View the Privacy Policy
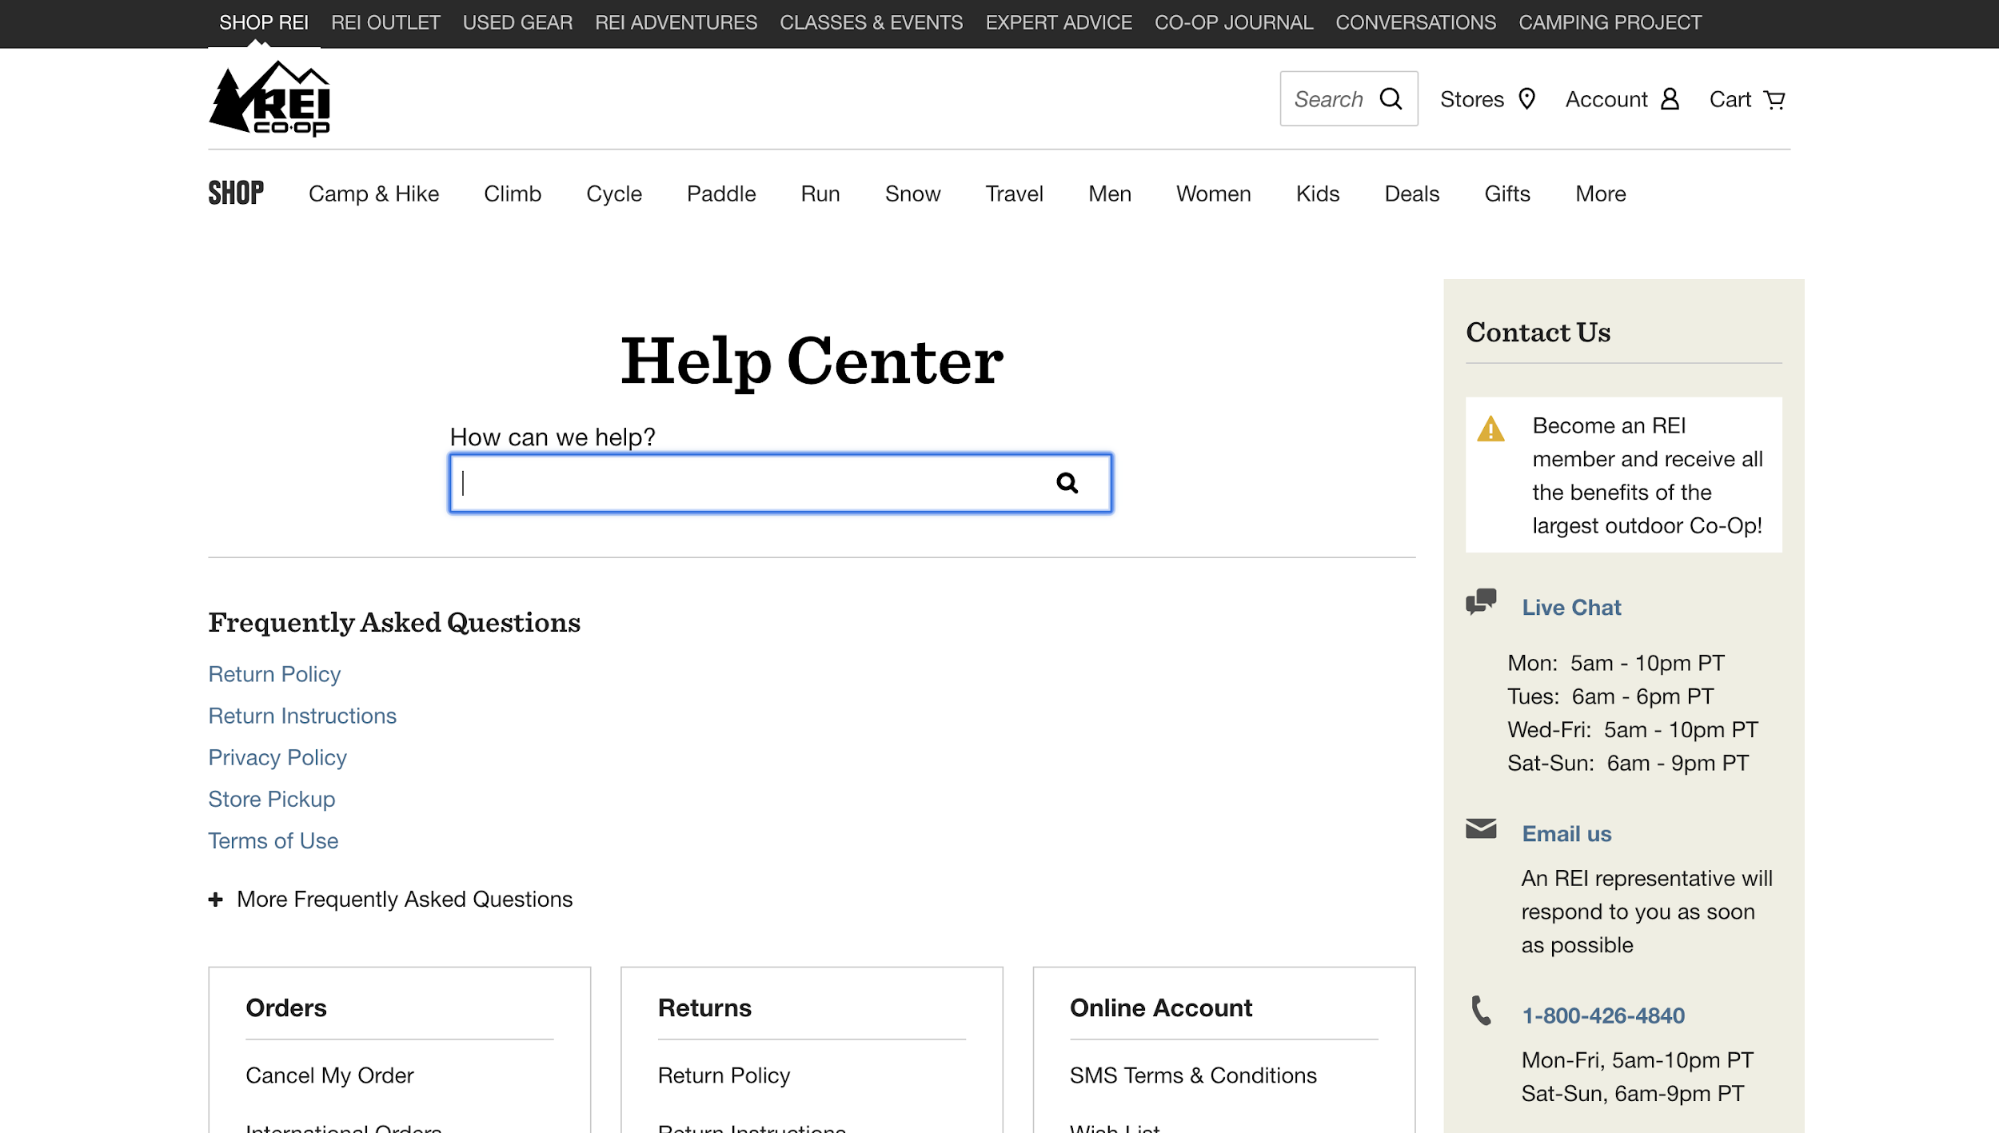 pyautogui.click(x=277, y=757)
